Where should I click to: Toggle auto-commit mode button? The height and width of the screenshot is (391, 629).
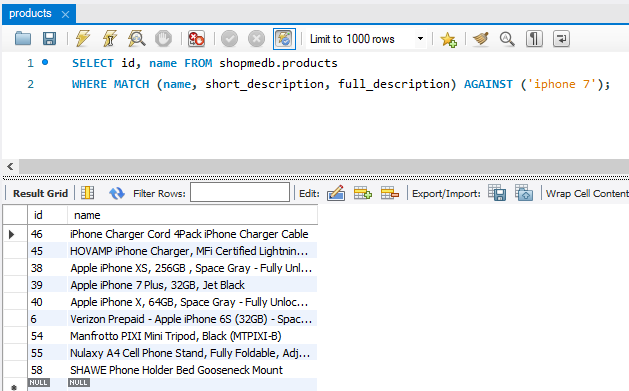tap(284, 39)
